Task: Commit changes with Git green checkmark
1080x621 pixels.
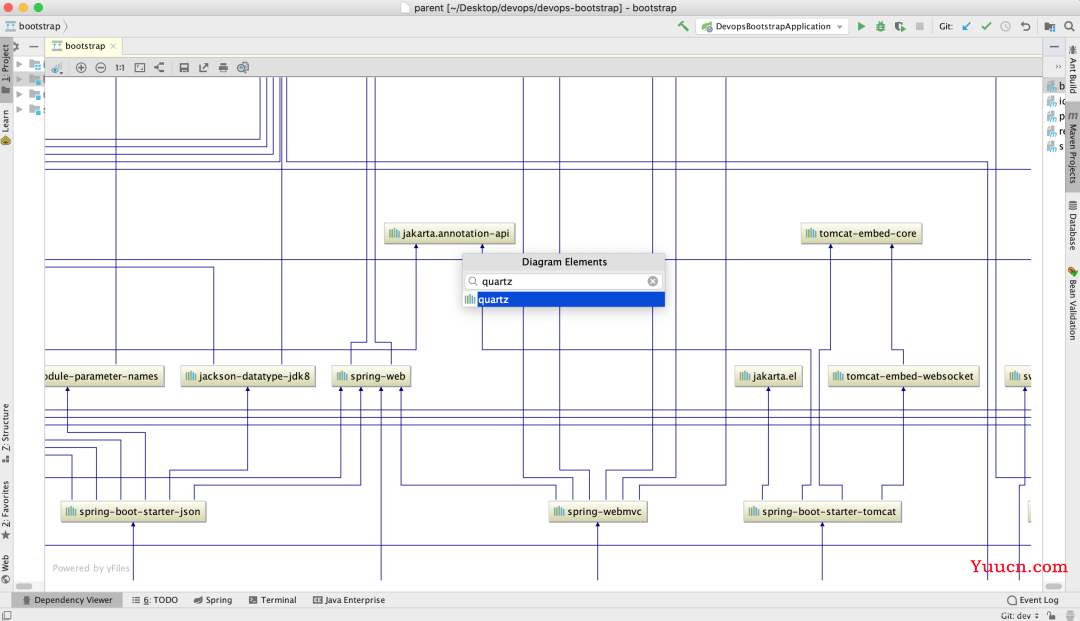Action: (x=986, y=26)
